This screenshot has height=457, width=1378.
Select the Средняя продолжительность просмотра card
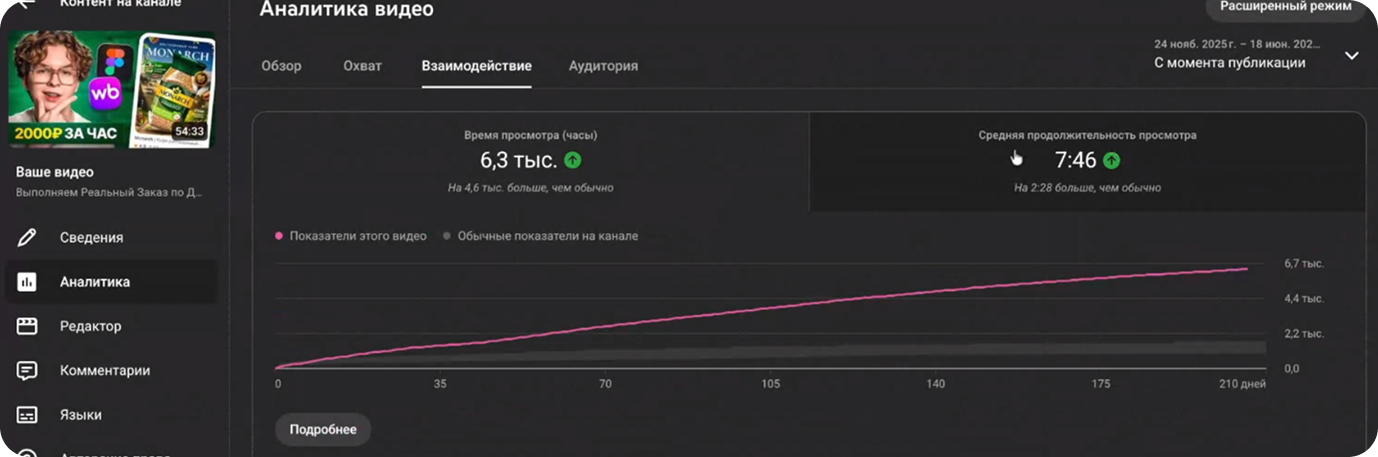pos(1087,161)
